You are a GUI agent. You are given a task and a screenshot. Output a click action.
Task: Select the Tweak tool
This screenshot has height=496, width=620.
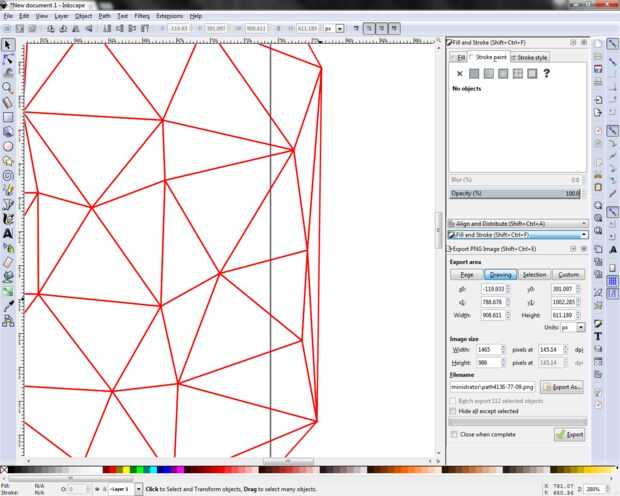8,74
